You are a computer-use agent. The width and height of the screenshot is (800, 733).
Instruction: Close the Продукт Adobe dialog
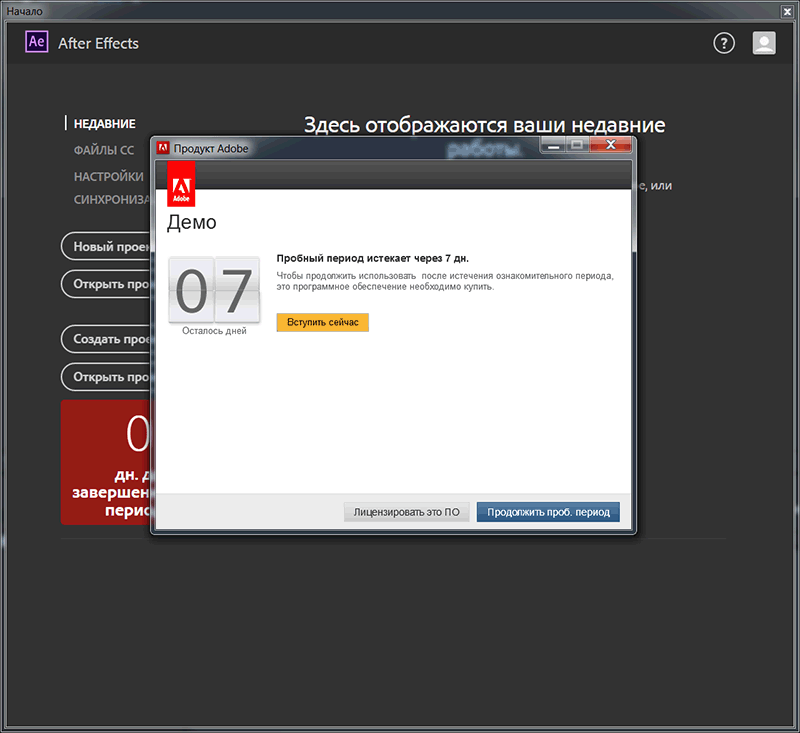point(610,145)
